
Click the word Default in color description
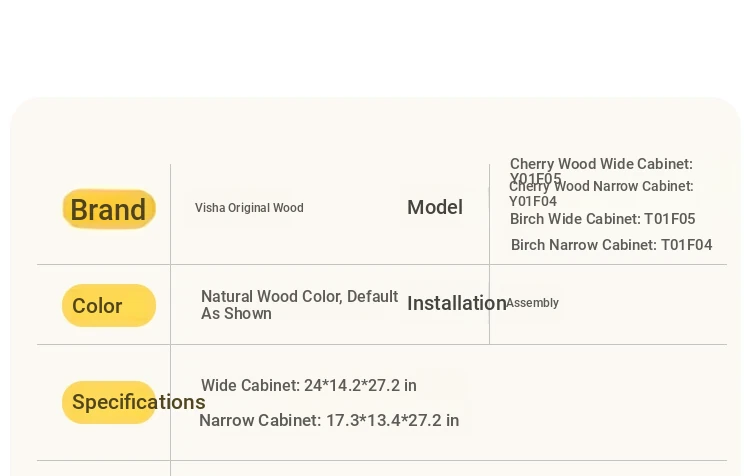click(373, 296)
